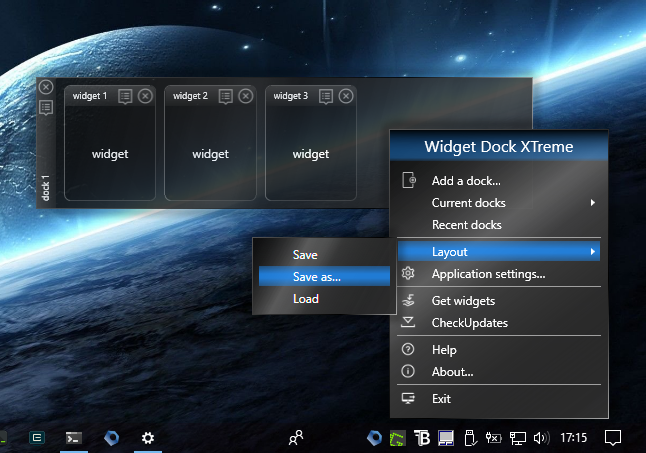Choose Exit menu entry
The image size is (646, 453).
coord(499,399)
